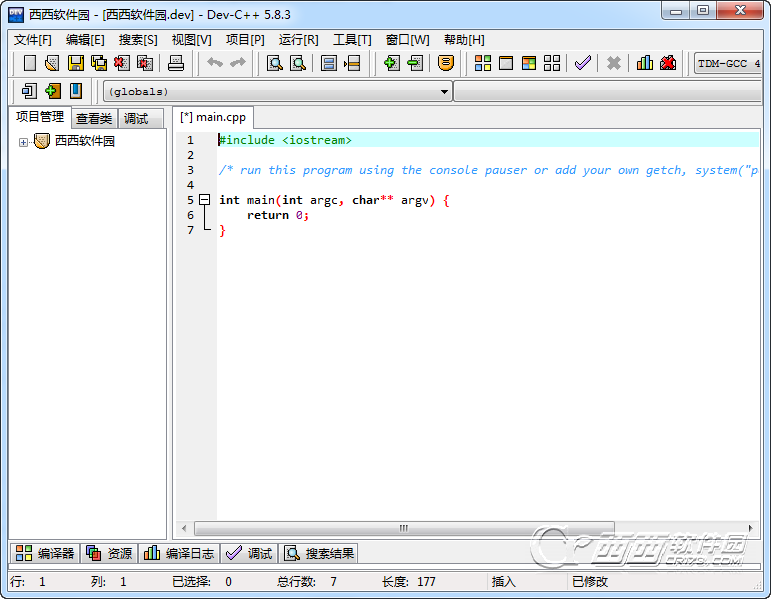Click the Stop execution X icon
Viewport: 771px width, 599px height.
point(614,63)
